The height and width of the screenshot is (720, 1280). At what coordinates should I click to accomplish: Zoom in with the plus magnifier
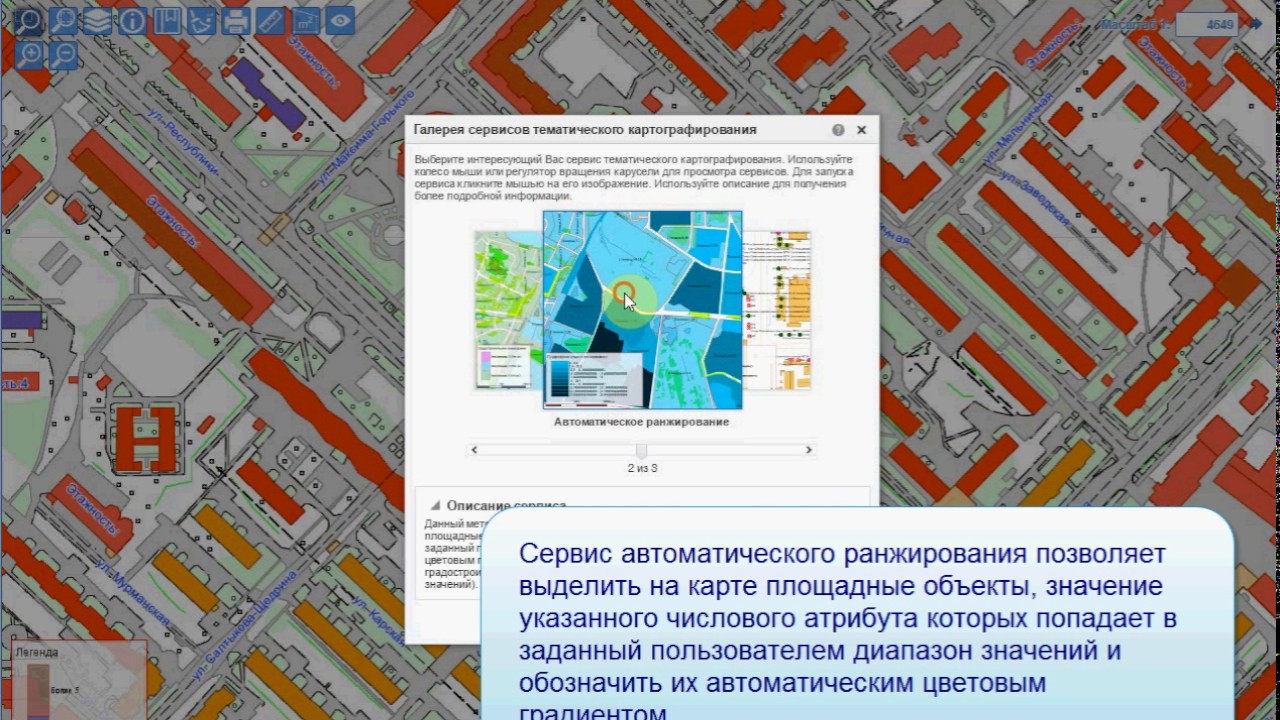[x=29, y=54]
